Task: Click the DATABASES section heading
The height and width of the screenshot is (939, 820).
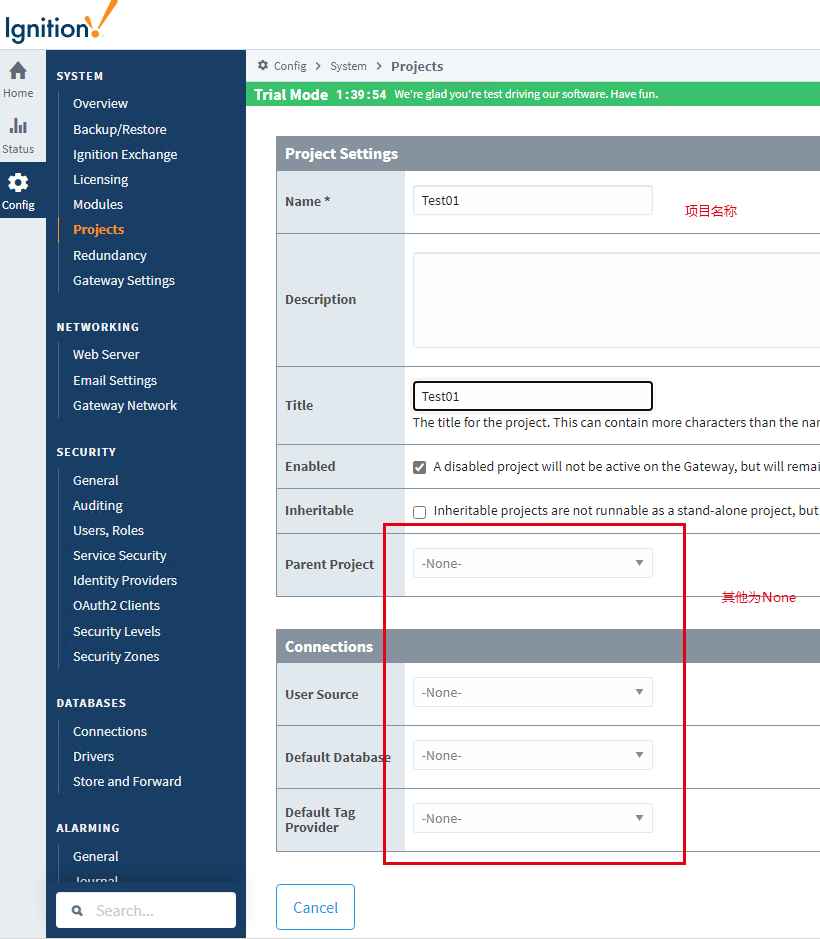Action: [91, 703]
